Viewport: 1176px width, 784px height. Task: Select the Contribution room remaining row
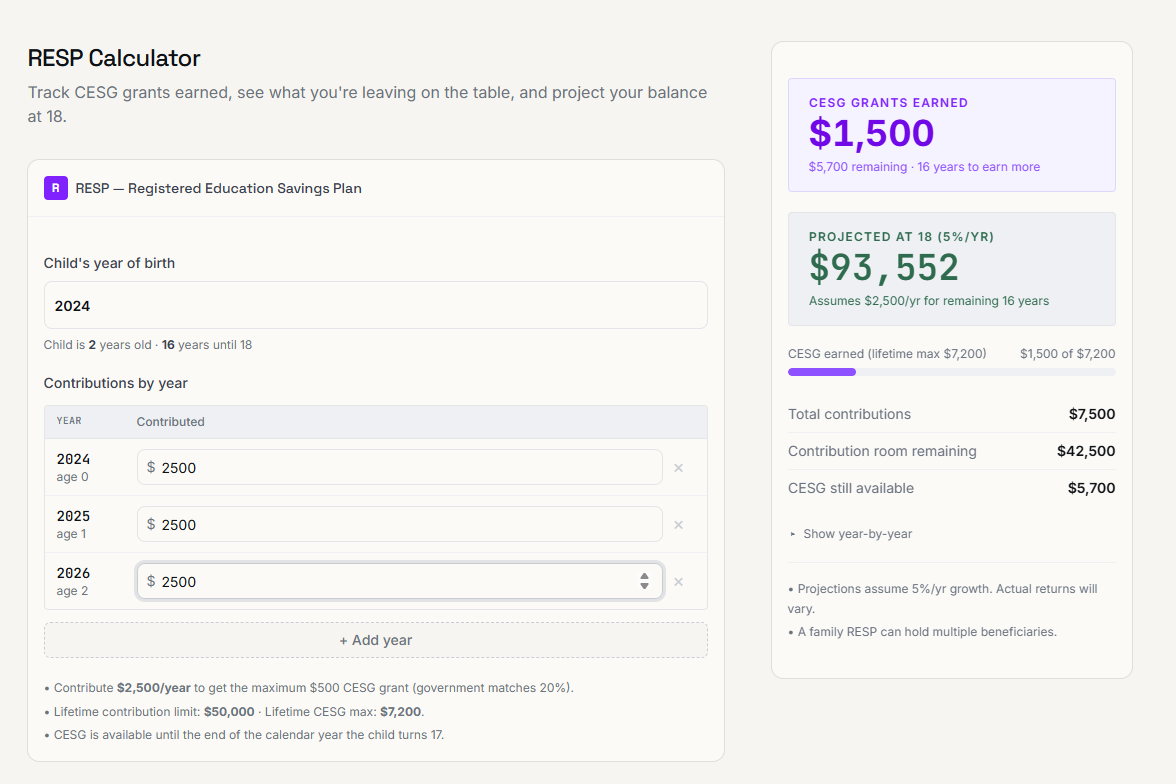coord(952,451)
